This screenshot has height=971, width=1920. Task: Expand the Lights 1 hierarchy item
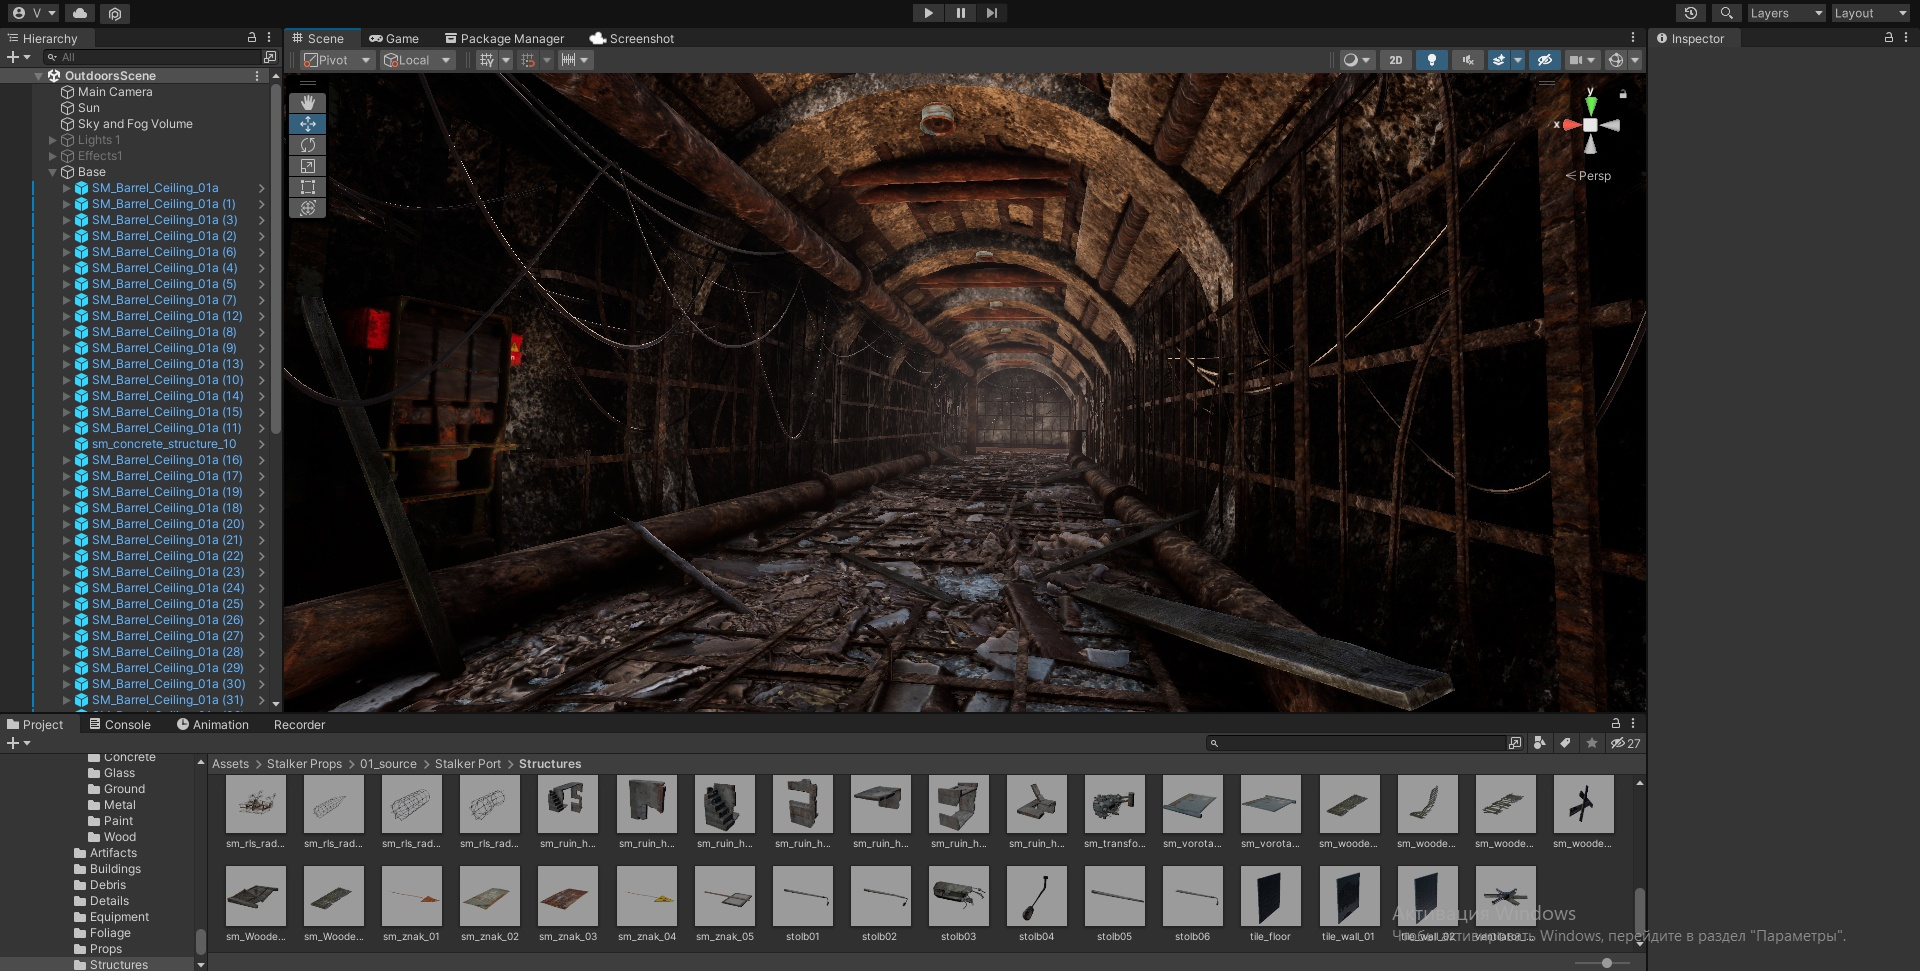pos(53,140)
